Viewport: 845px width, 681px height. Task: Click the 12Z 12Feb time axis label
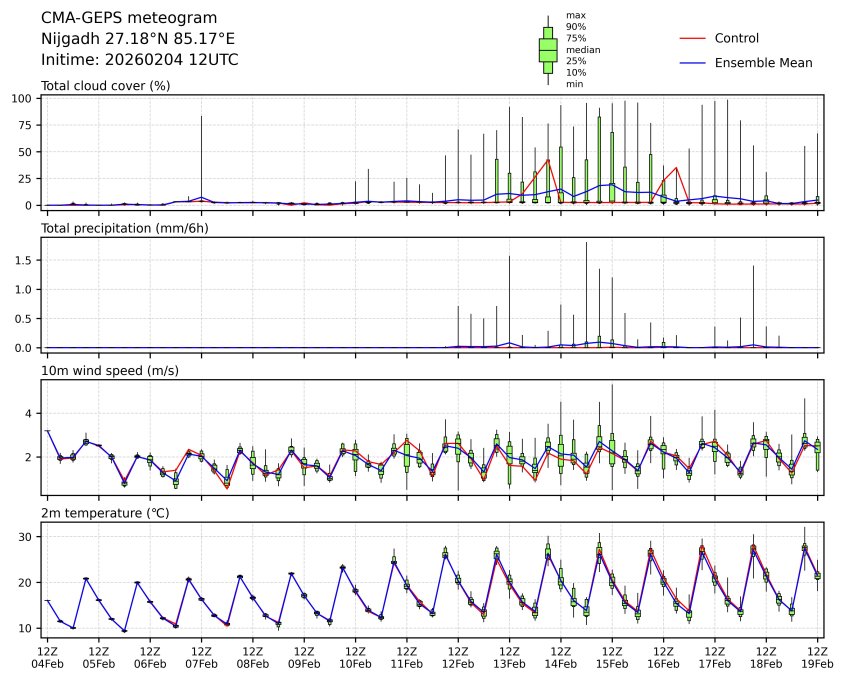point(458,656)
